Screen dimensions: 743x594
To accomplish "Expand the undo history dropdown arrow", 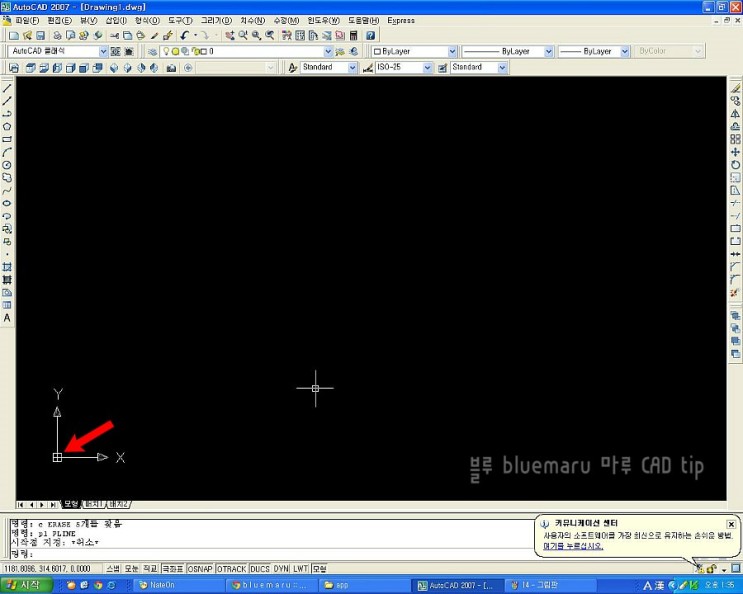I will tap(195, 36).
